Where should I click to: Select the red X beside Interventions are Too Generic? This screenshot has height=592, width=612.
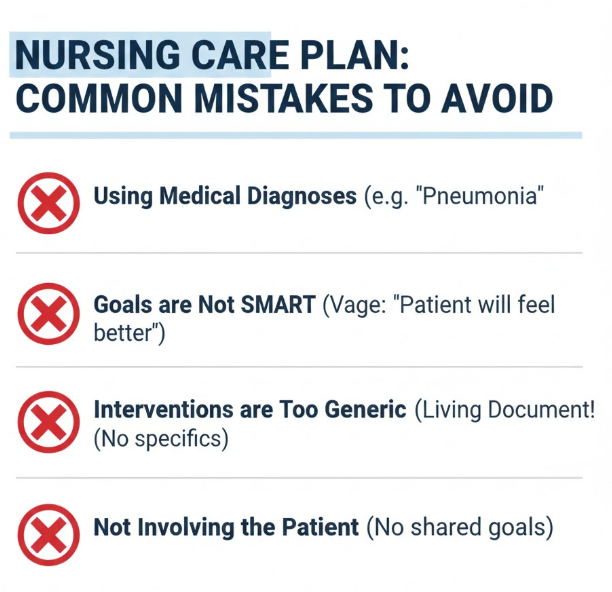[x=48, y=424]
